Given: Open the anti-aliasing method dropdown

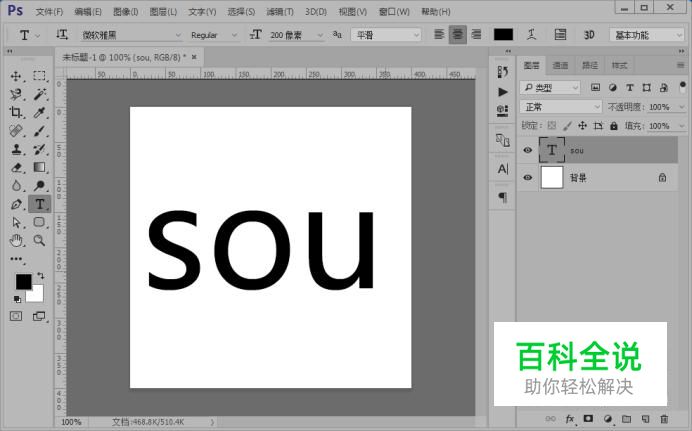Looking at the screenshot, I should click(386, 35).
